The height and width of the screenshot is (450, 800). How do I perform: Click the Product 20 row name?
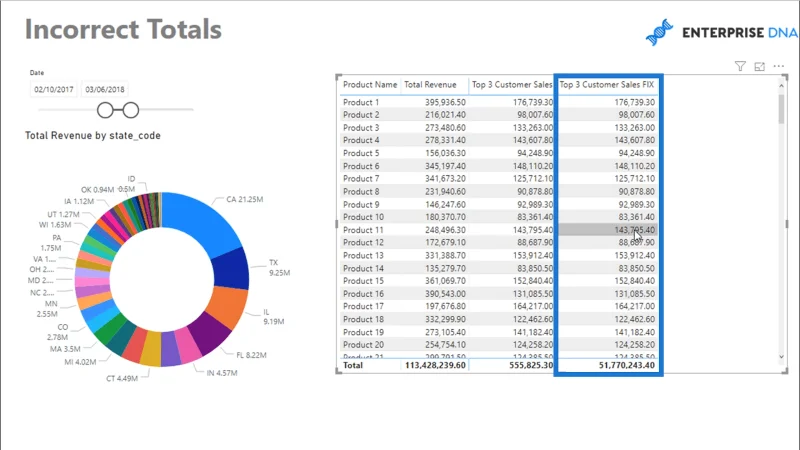pos(363,344)
